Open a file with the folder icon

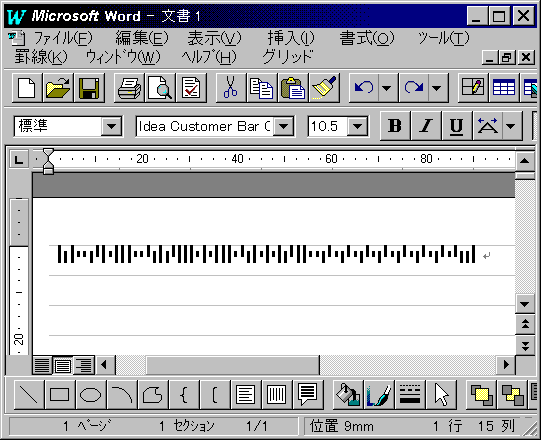point(58,88)
